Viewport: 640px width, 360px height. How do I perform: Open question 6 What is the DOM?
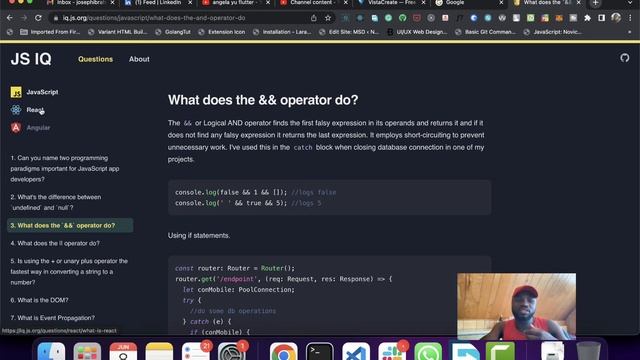coord(40,300)
